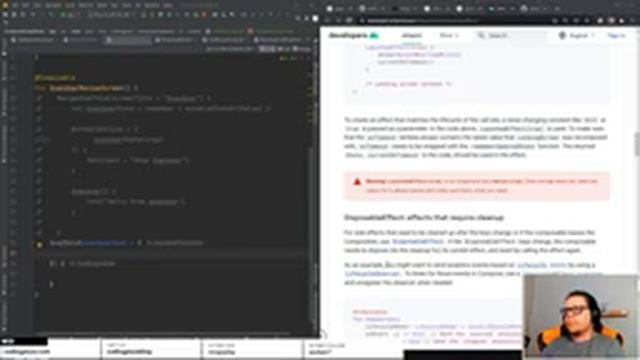640x360 pixels.
Task: Open the Edit menu in Android Studio
Action: click(26, 5)
